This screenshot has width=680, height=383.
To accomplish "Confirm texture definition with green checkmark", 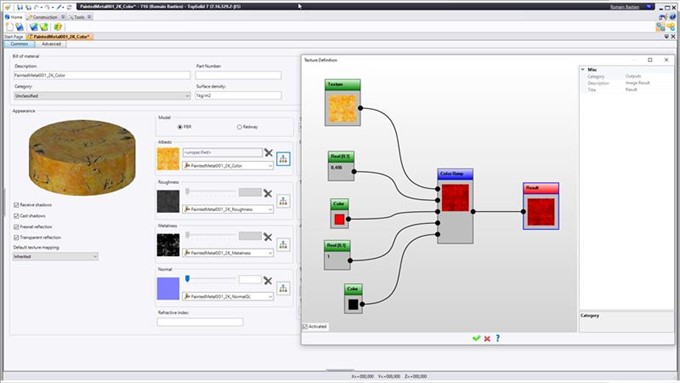I will (476, 338).
